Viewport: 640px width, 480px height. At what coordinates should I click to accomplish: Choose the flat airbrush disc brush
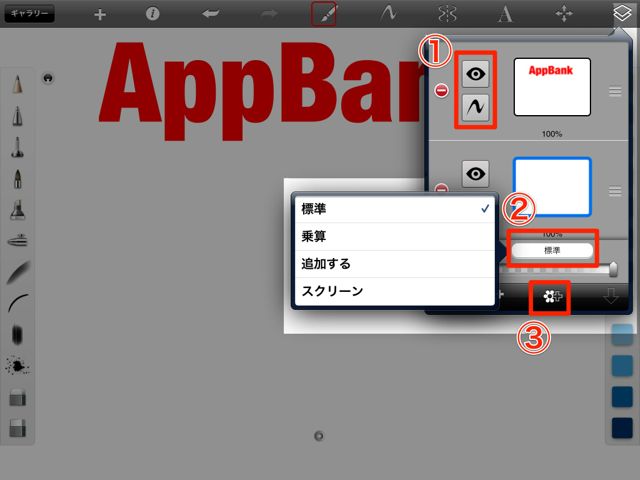point(18,241)
